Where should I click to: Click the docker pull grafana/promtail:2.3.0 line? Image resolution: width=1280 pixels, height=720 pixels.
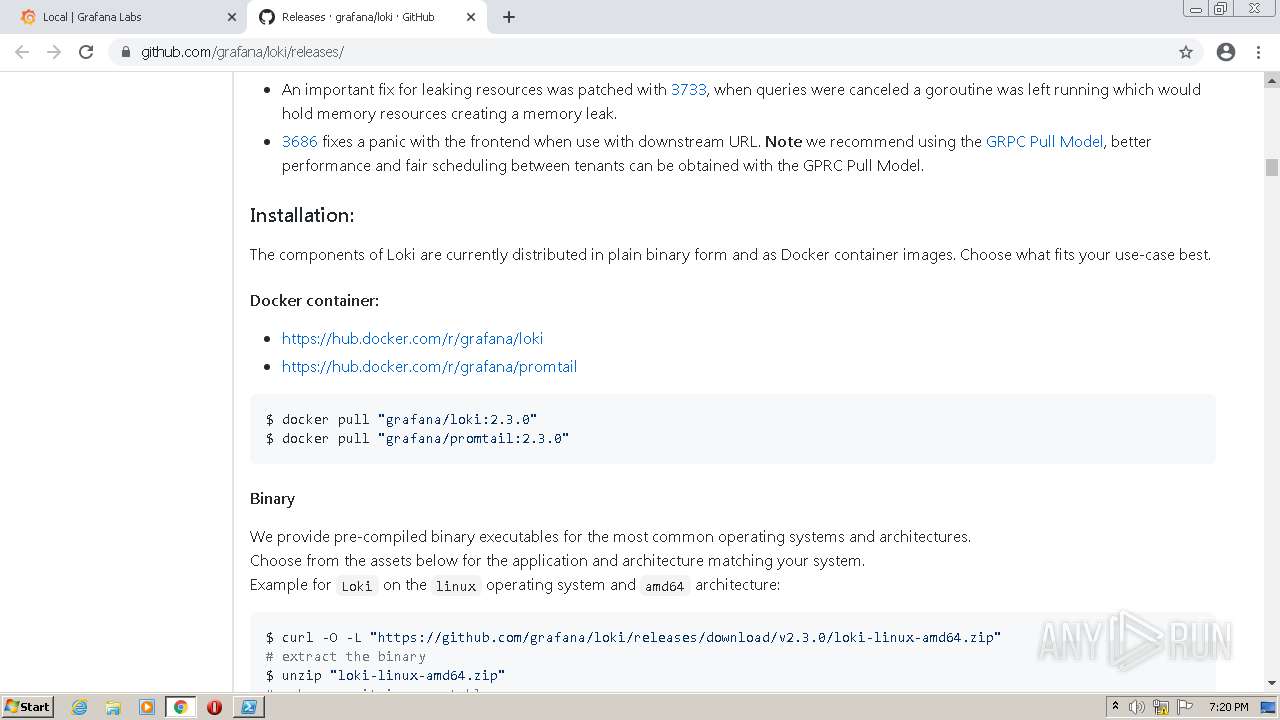417,438
